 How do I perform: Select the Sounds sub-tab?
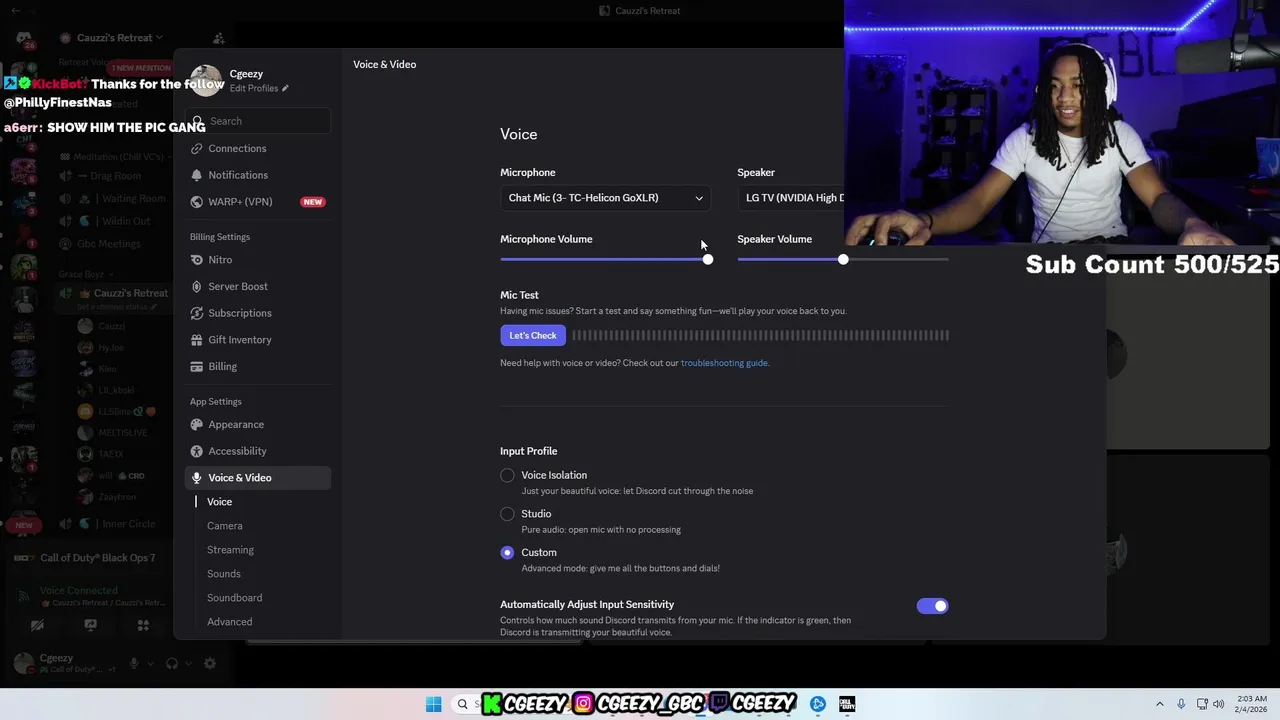click(x=224, y=574)
